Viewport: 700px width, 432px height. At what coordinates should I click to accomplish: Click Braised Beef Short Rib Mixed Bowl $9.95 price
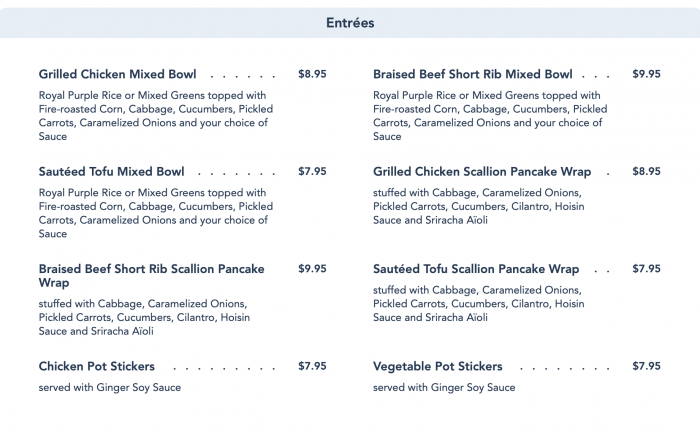(646, 74)
